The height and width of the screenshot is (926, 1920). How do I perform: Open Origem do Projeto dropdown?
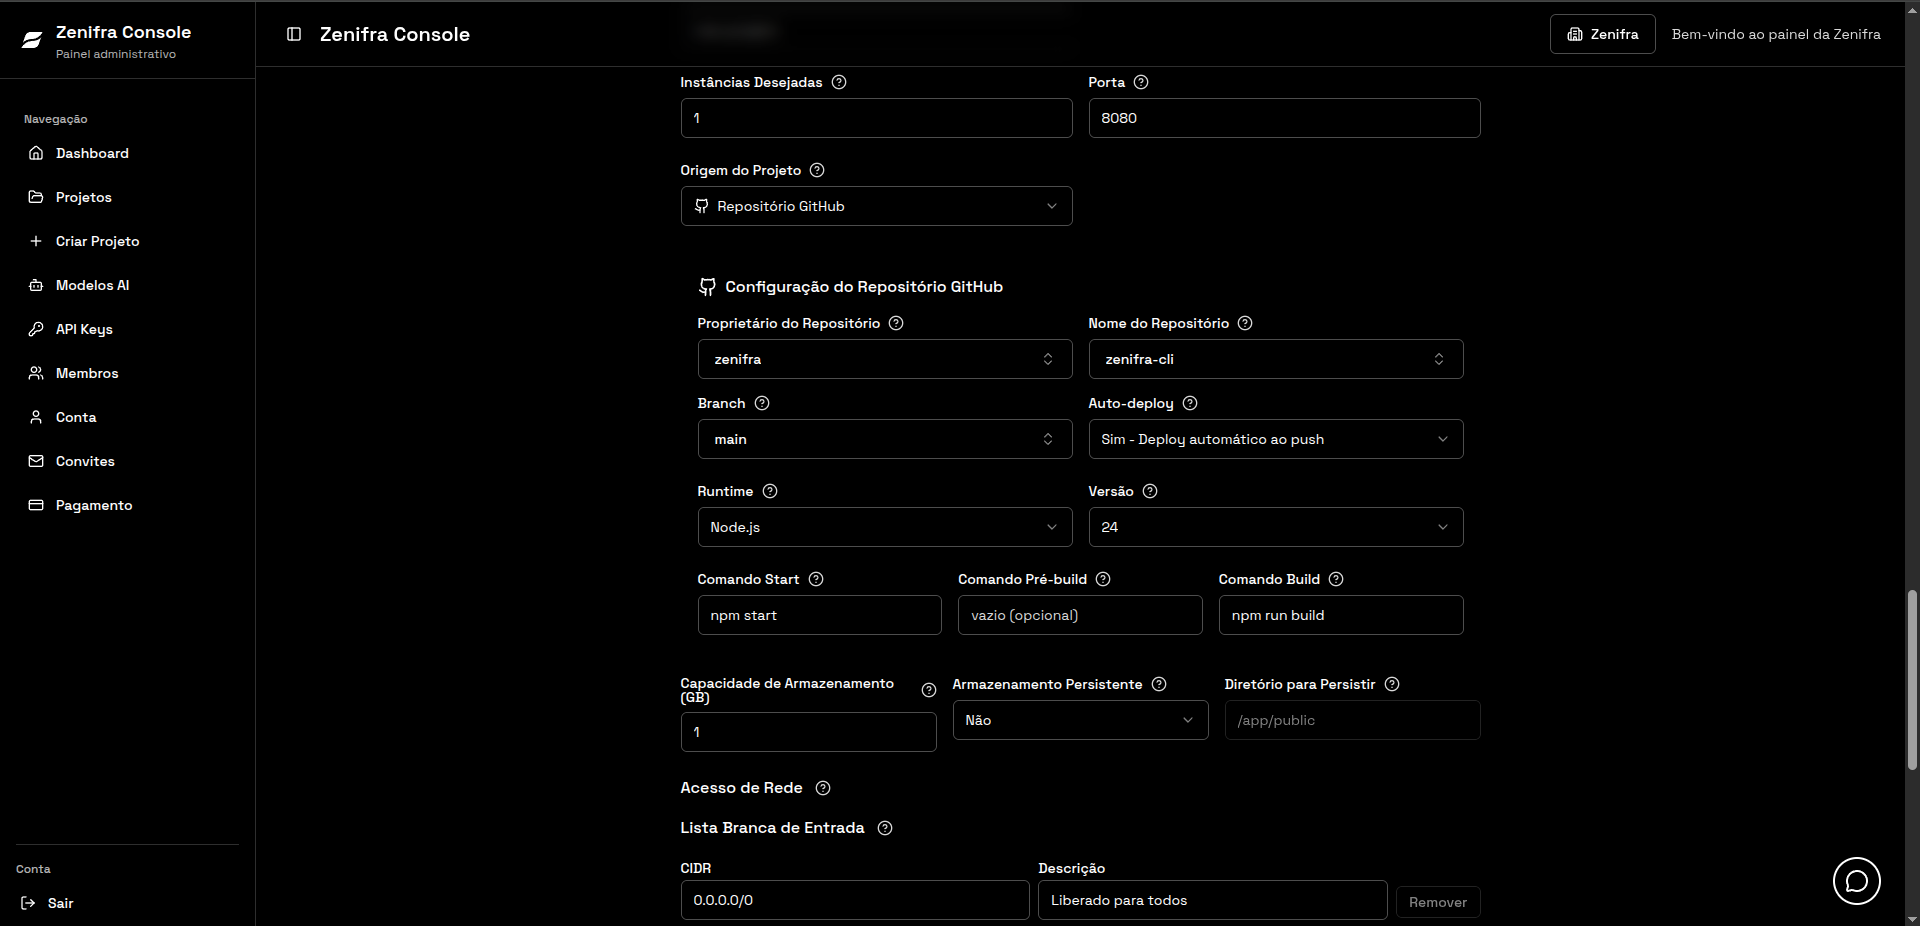[x=876, y=206]
